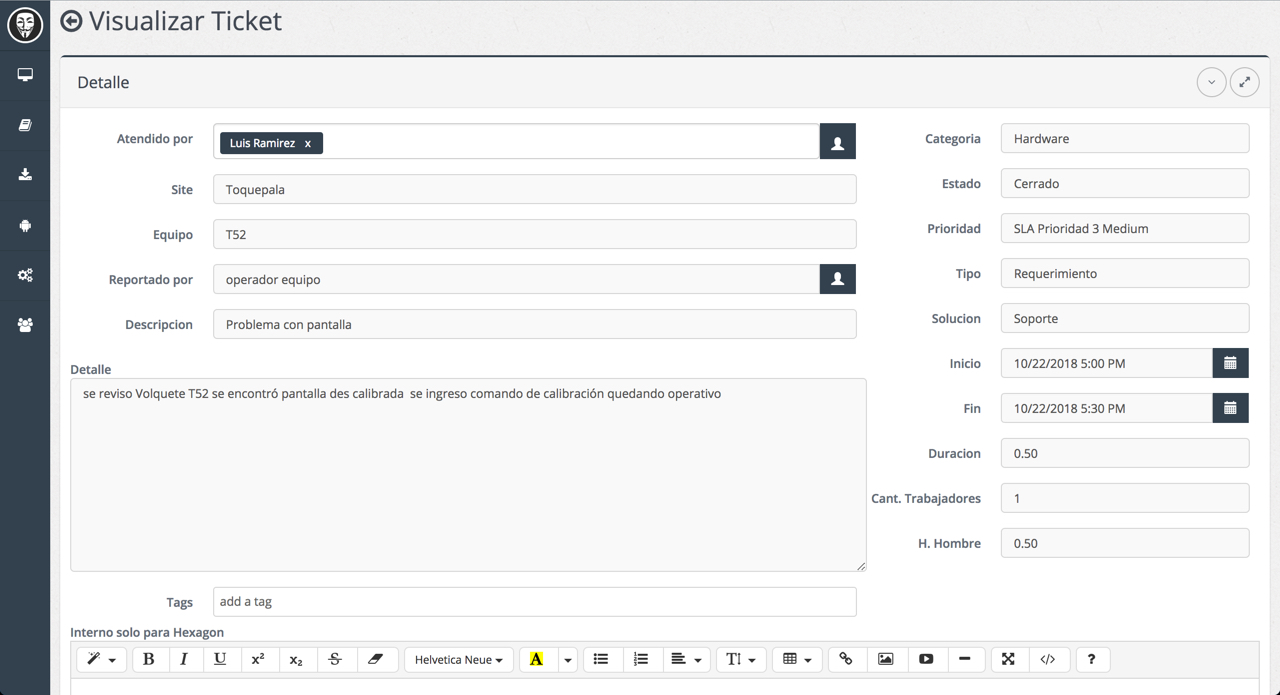This screenshot has width=1280, height=695.
Task: Remove the Luis Ramirez tag
Action: tap(308, 143)
